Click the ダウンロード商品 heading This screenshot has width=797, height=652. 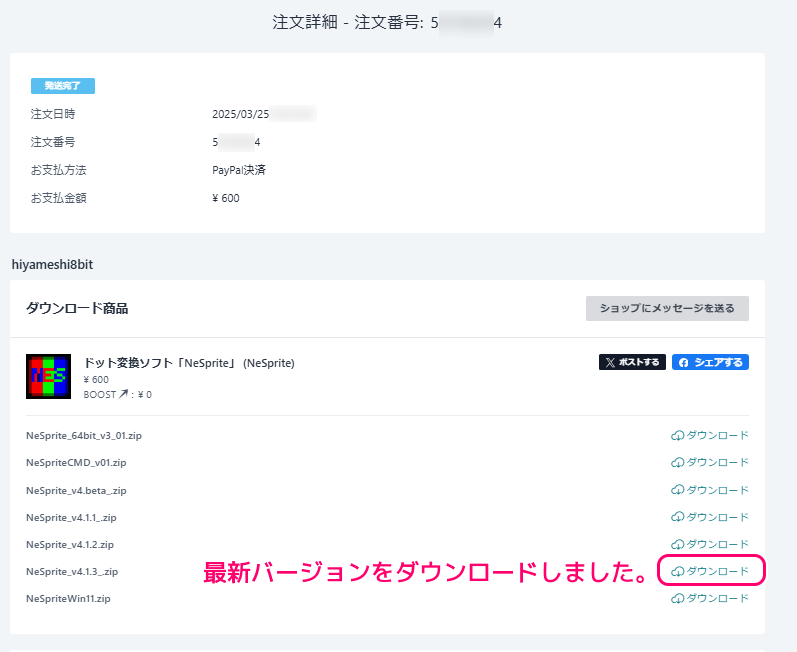coord(77,308)
